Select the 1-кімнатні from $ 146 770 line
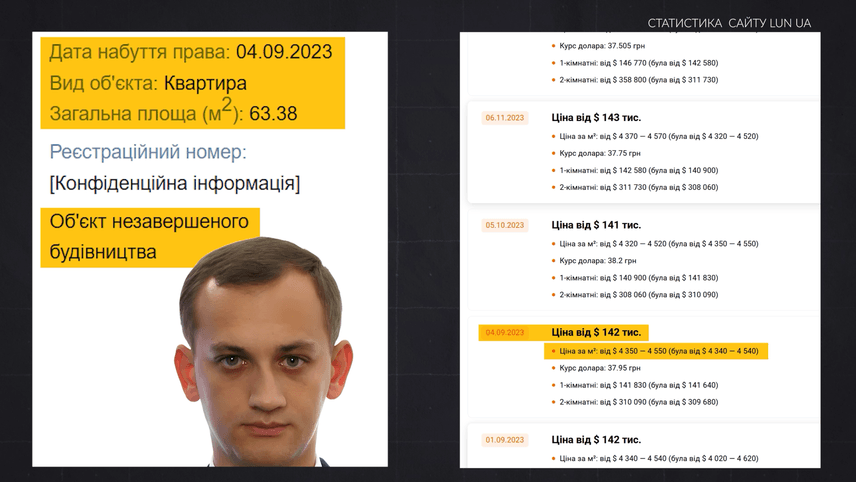Viewport: 856px width, 482px height. click(x=638, y=62)
